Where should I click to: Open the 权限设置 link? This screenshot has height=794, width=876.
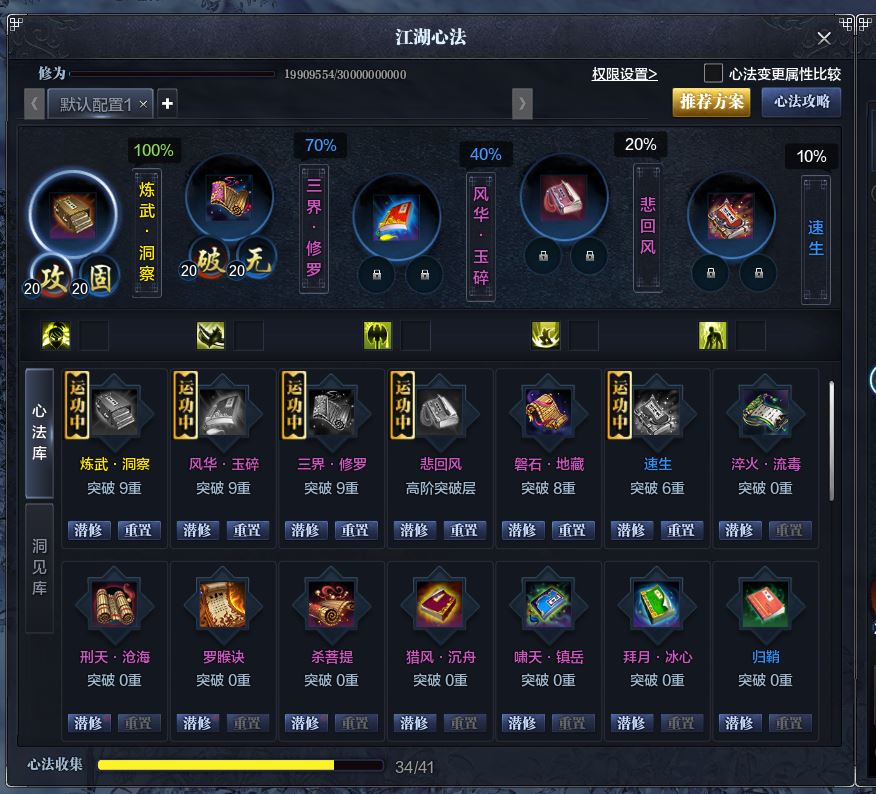(x=625, y=74)
